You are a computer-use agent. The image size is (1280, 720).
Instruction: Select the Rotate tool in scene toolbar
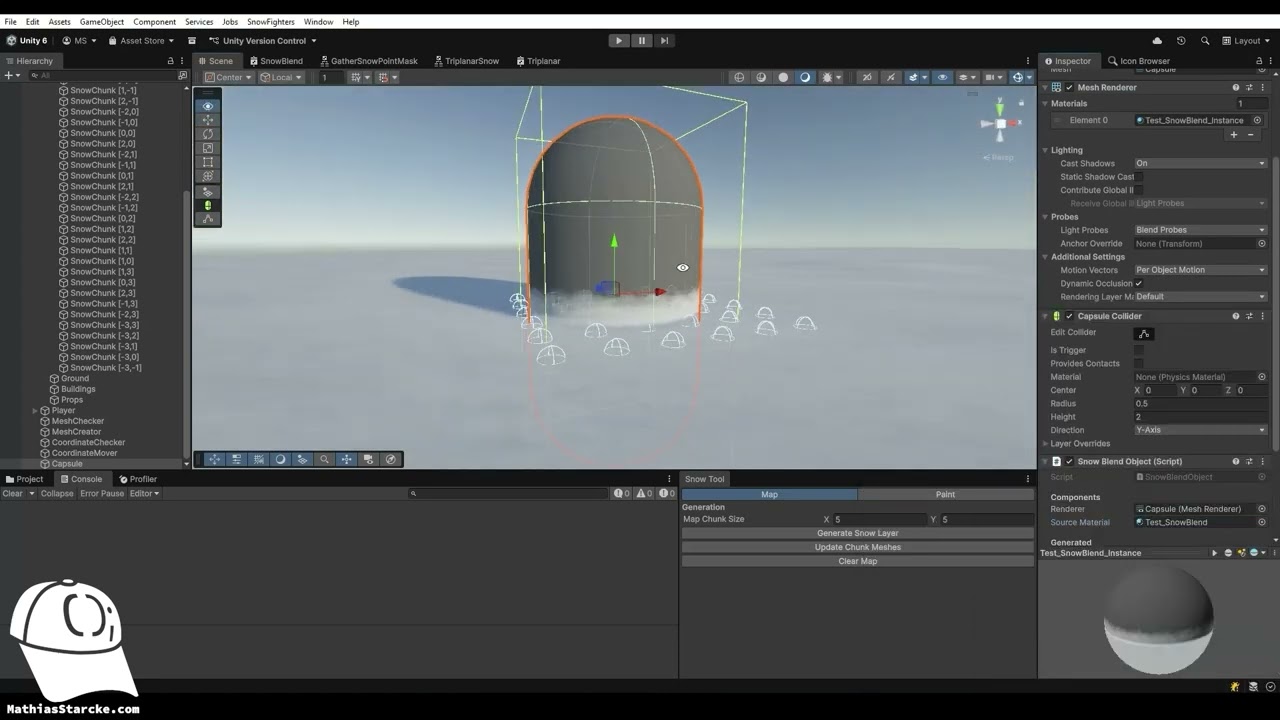(x=208, y=134)
